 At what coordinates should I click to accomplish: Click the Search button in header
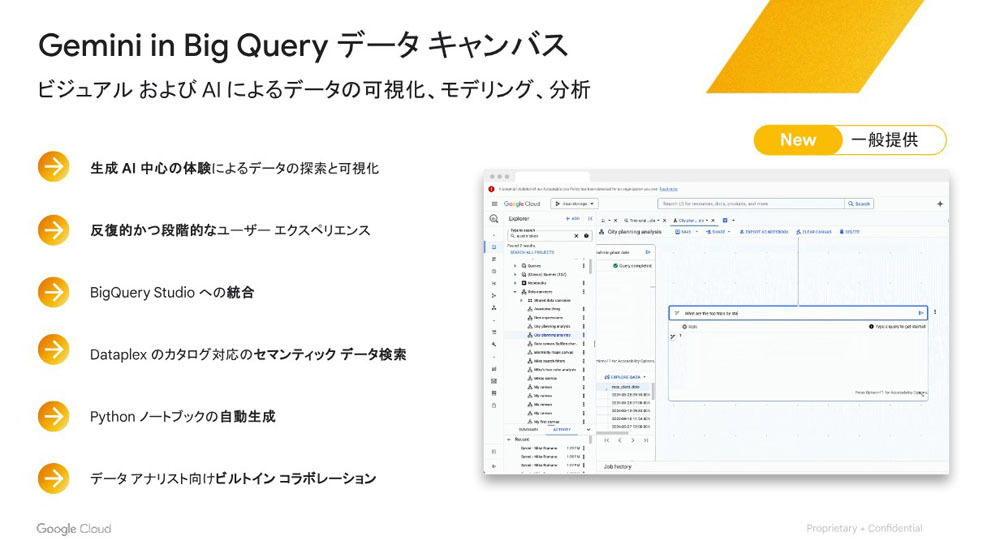[859, 204]
